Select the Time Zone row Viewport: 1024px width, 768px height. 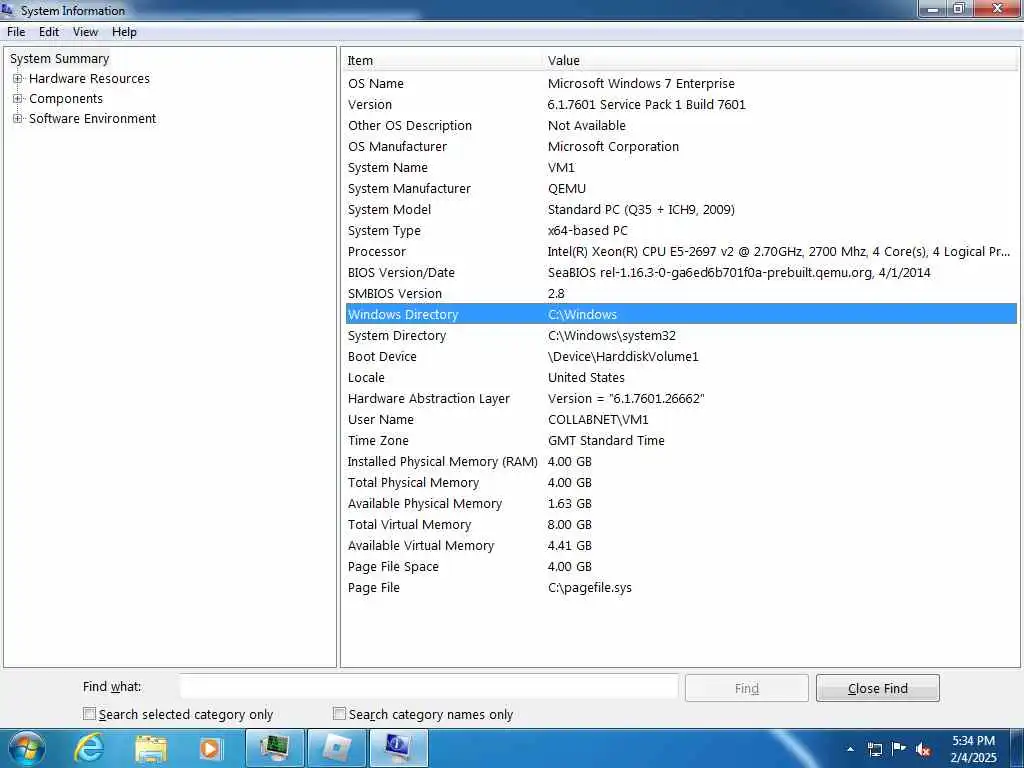tap(681, 440)
